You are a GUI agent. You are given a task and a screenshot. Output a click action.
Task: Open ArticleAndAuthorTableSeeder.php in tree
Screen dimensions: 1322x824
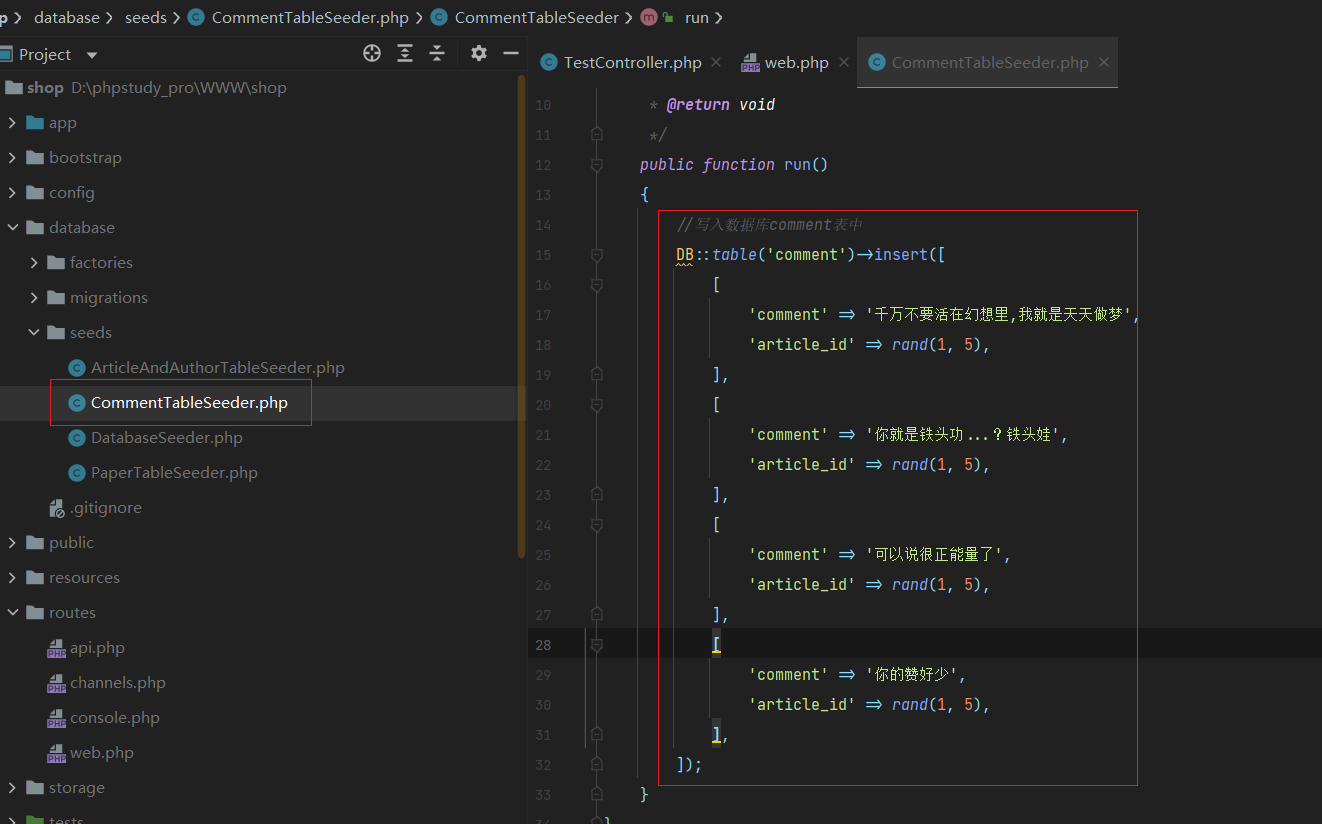pos(218,368)
